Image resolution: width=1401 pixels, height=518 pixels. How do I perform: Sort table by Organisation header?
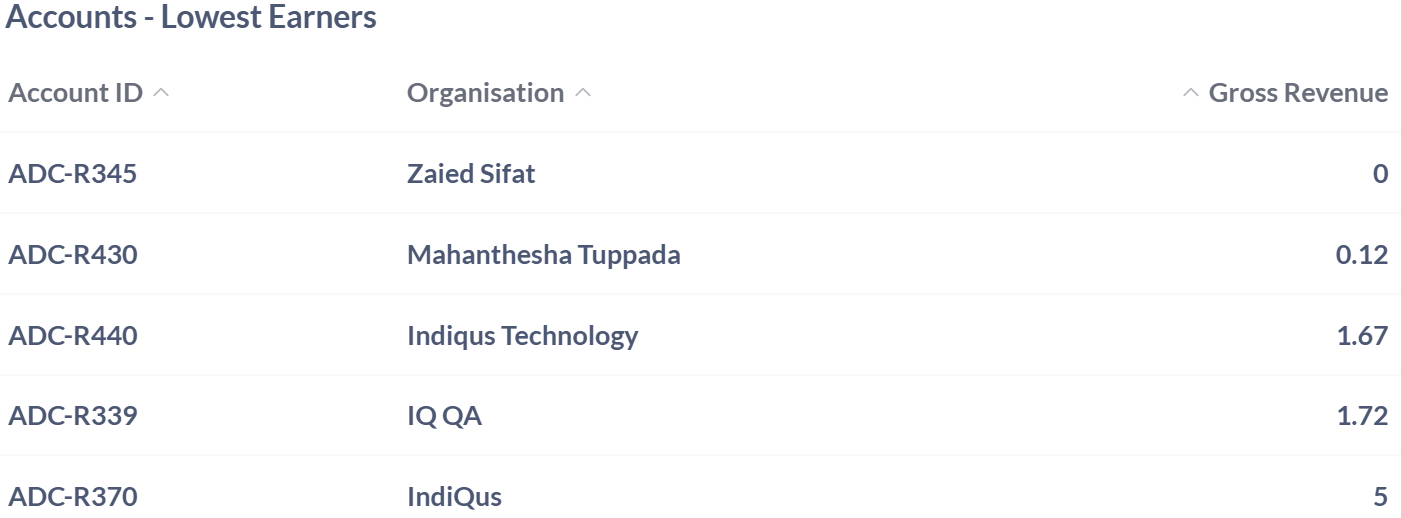(485, 93)
